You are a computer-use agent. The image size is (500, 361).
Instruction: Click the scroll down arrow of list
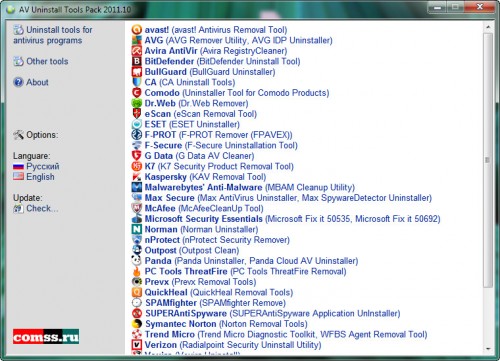(488, 349)
